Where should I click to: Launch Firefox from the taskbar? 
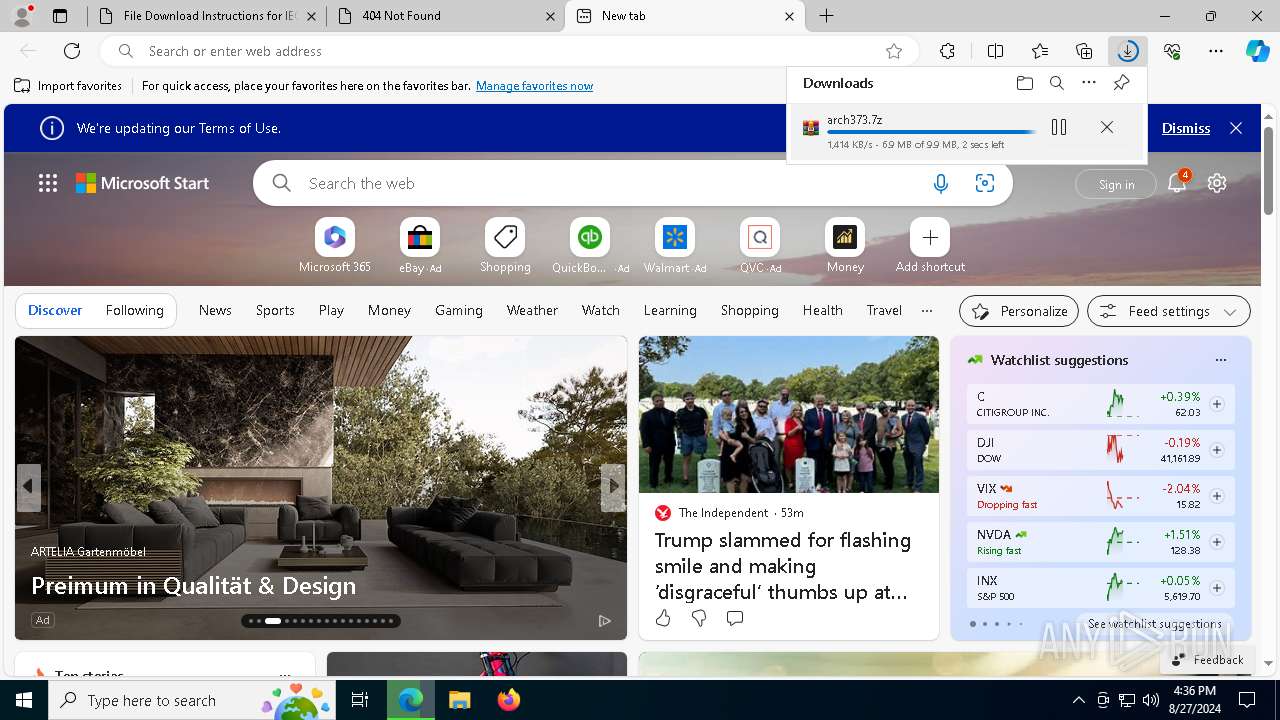[509, 700]
